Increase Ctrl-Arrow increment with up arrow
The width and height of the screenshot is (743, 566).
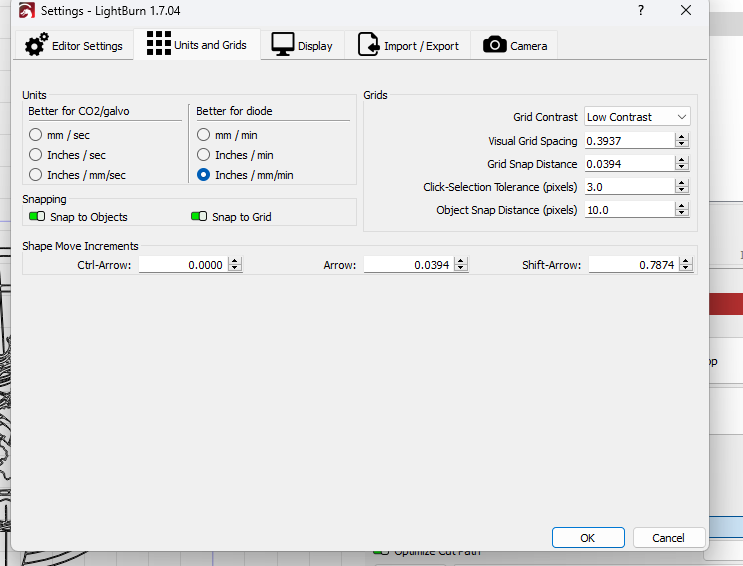pyautogui.click(x=235, y=261)
